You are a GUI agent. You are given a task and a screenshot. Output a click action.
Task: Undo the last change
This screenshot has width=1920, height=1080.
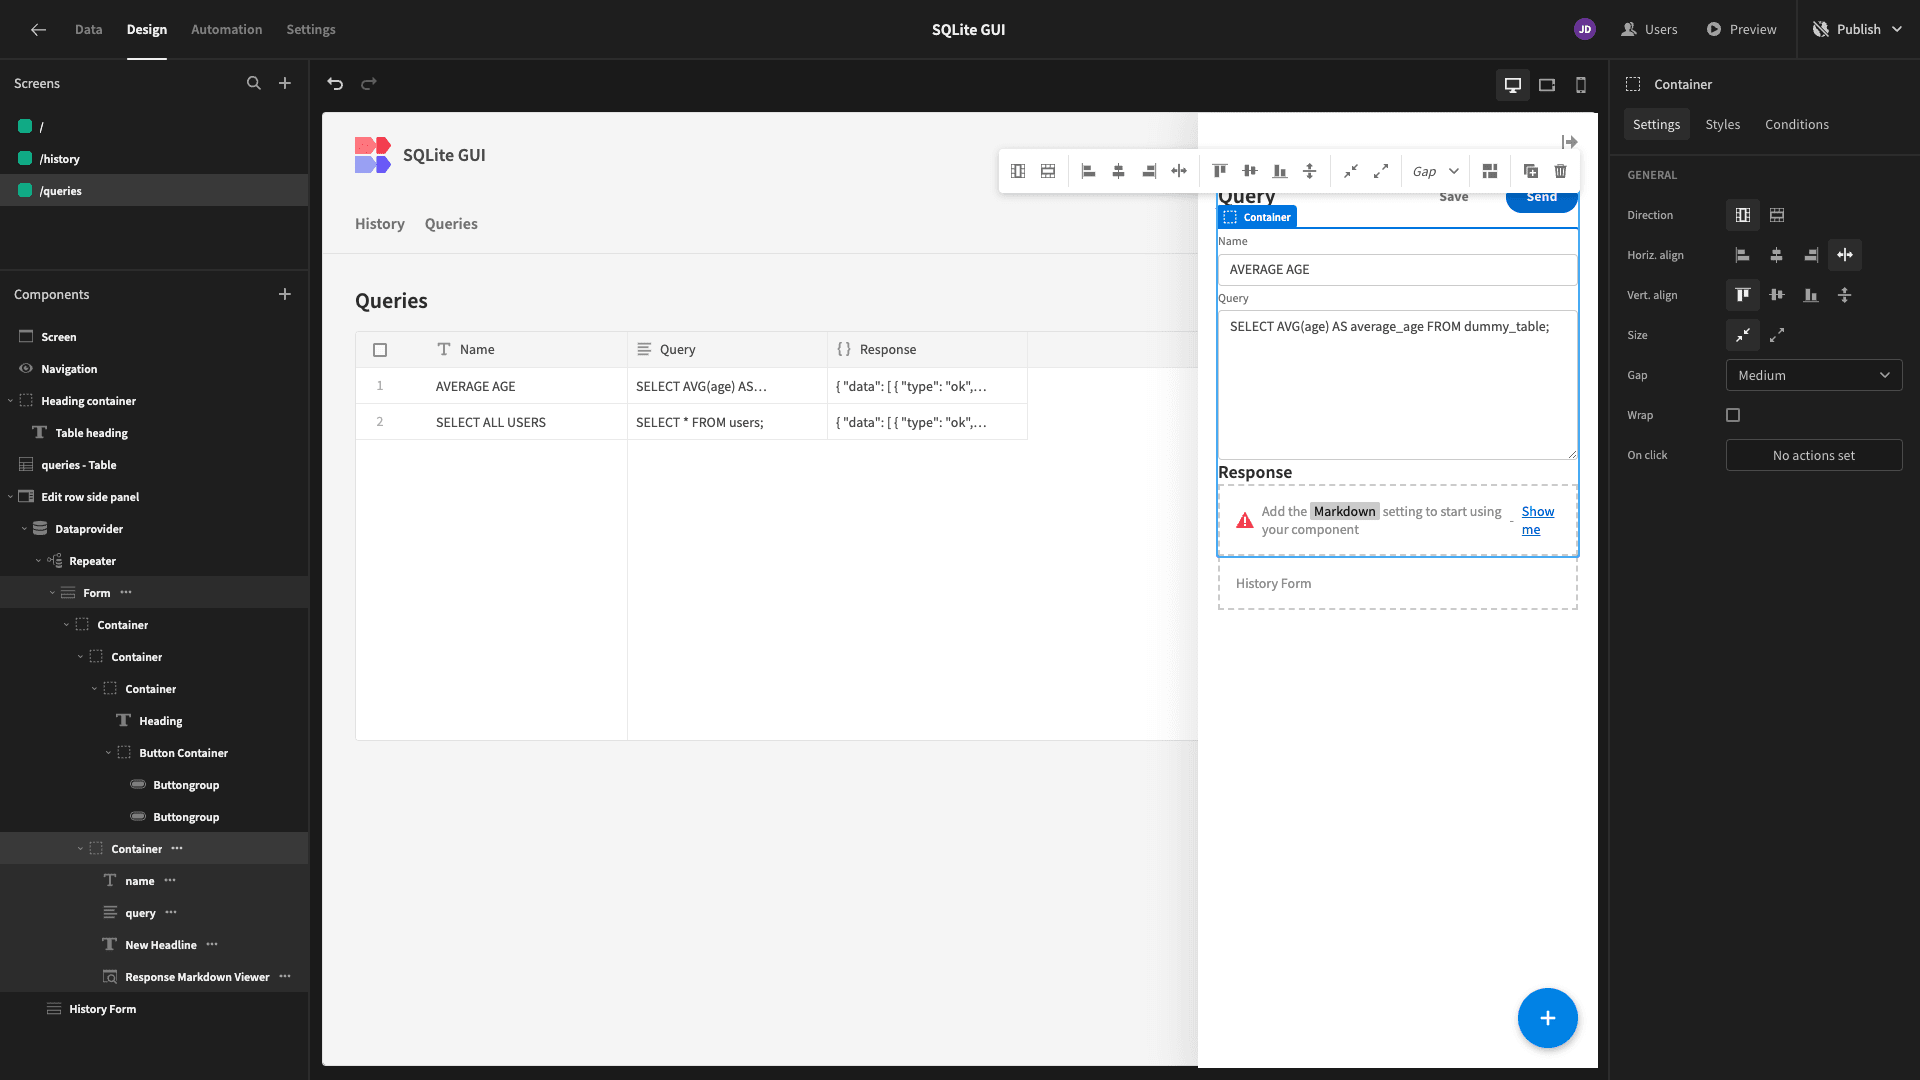click(x=335, y=84)
